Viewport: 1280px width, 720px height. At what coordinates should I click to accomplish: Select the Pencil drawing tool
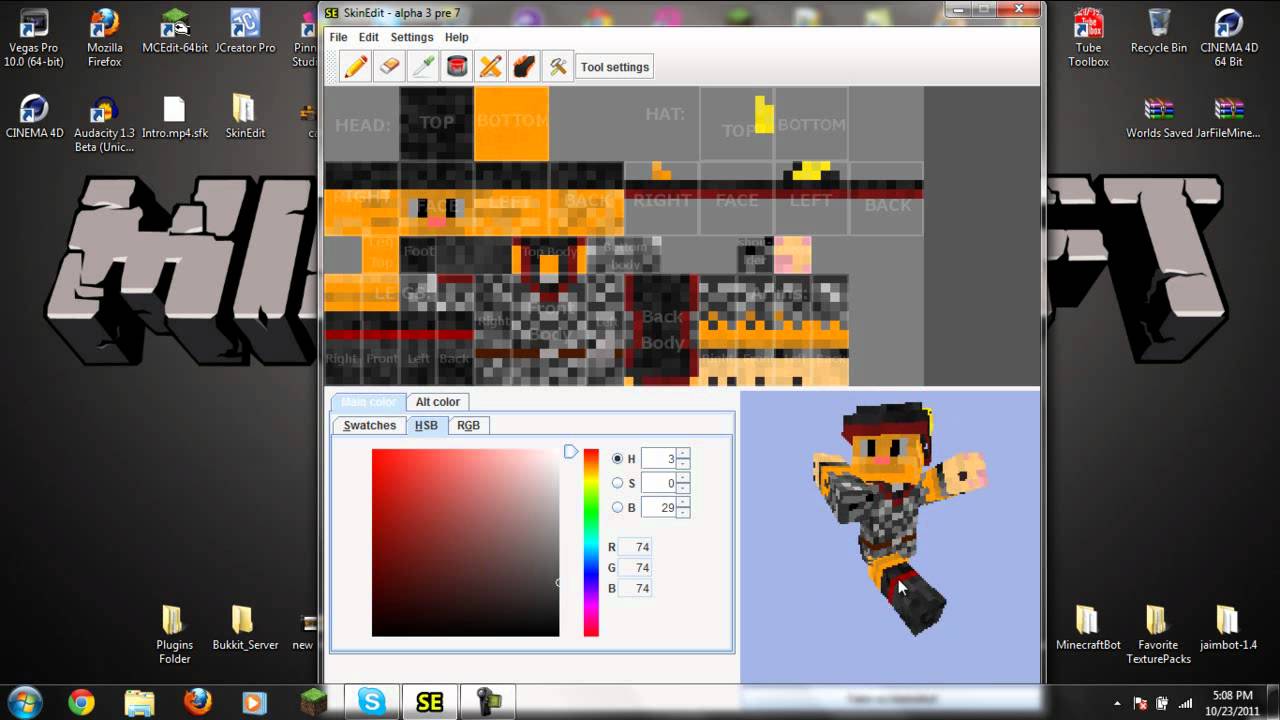point(356,67)
